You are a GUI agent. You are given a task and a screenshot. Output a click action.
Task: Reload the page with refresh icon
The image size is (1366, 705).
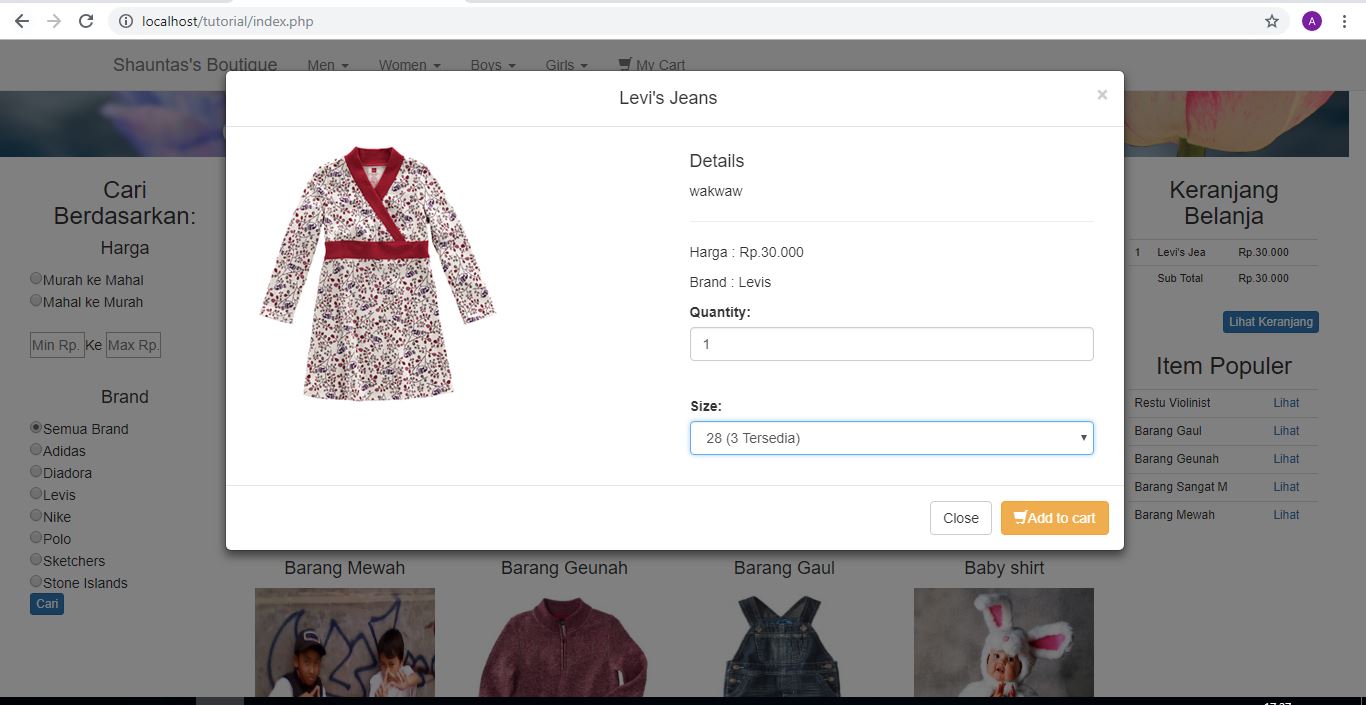pyautogui.click(x=86, y=21)
